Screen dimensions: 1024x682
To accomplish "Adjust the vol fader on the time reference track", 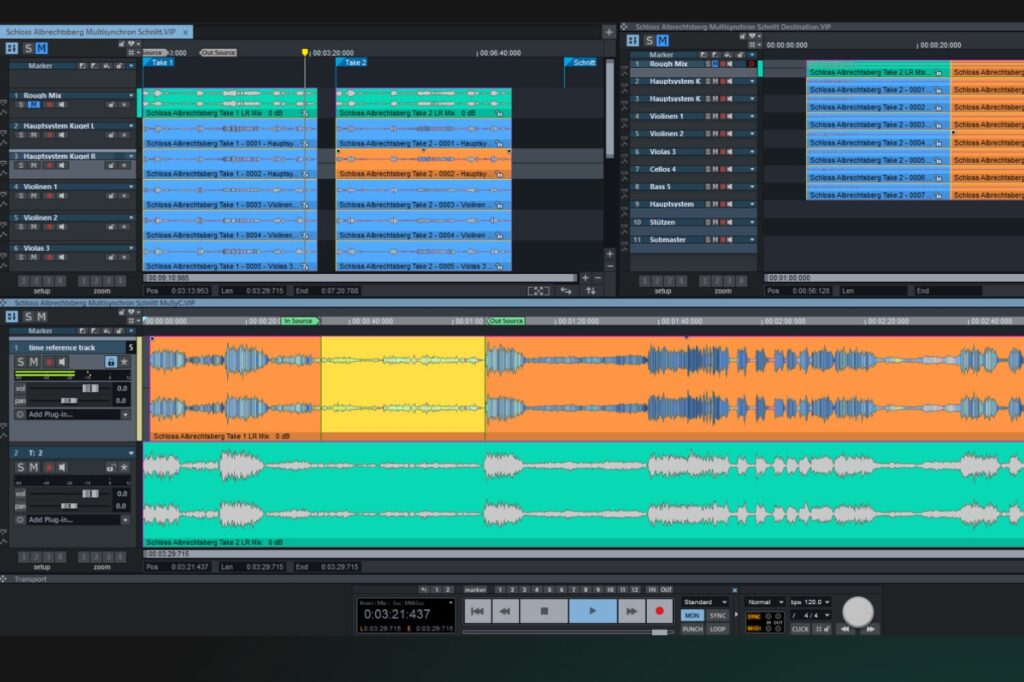I will pyautogui.click(x=89, y=389).
